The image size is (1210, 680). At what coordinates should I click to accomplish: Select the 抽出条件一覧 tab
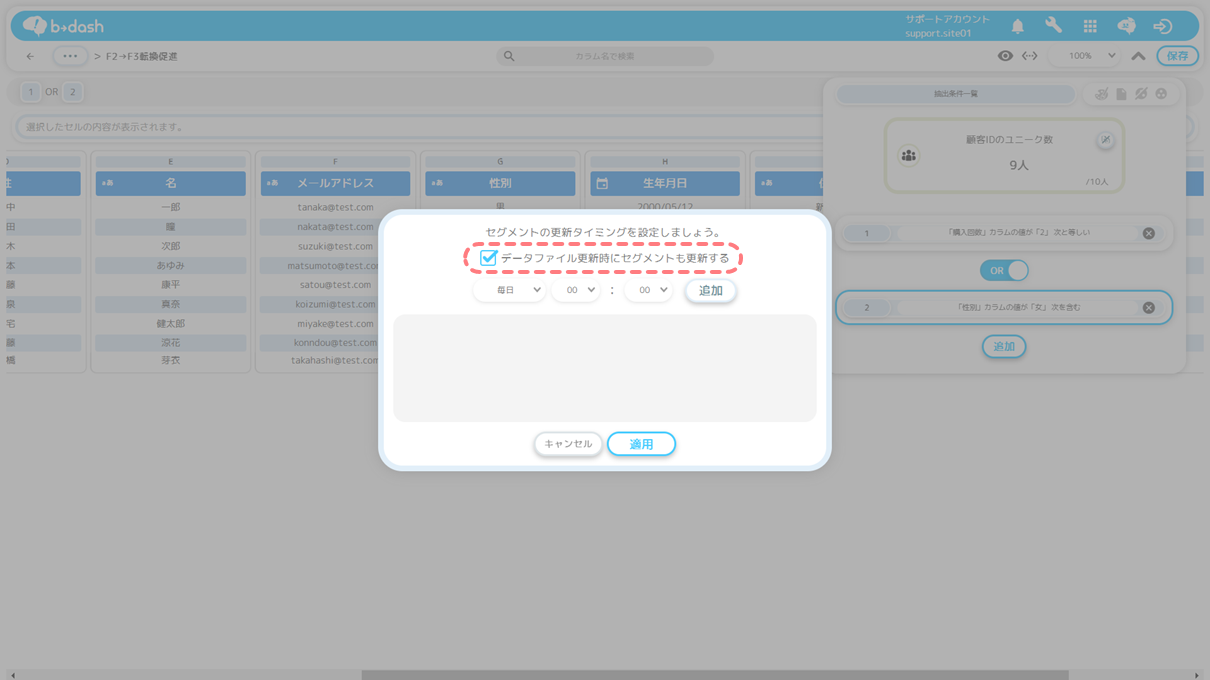point(955,94)
